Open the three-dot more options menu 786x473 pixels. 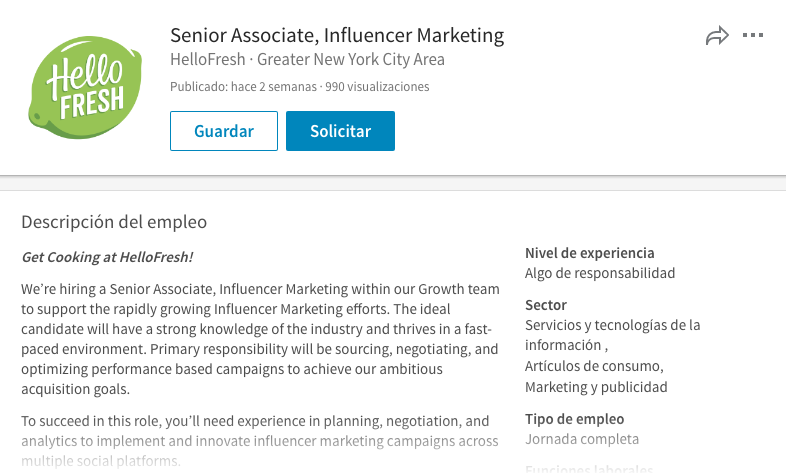coord(753,35)
